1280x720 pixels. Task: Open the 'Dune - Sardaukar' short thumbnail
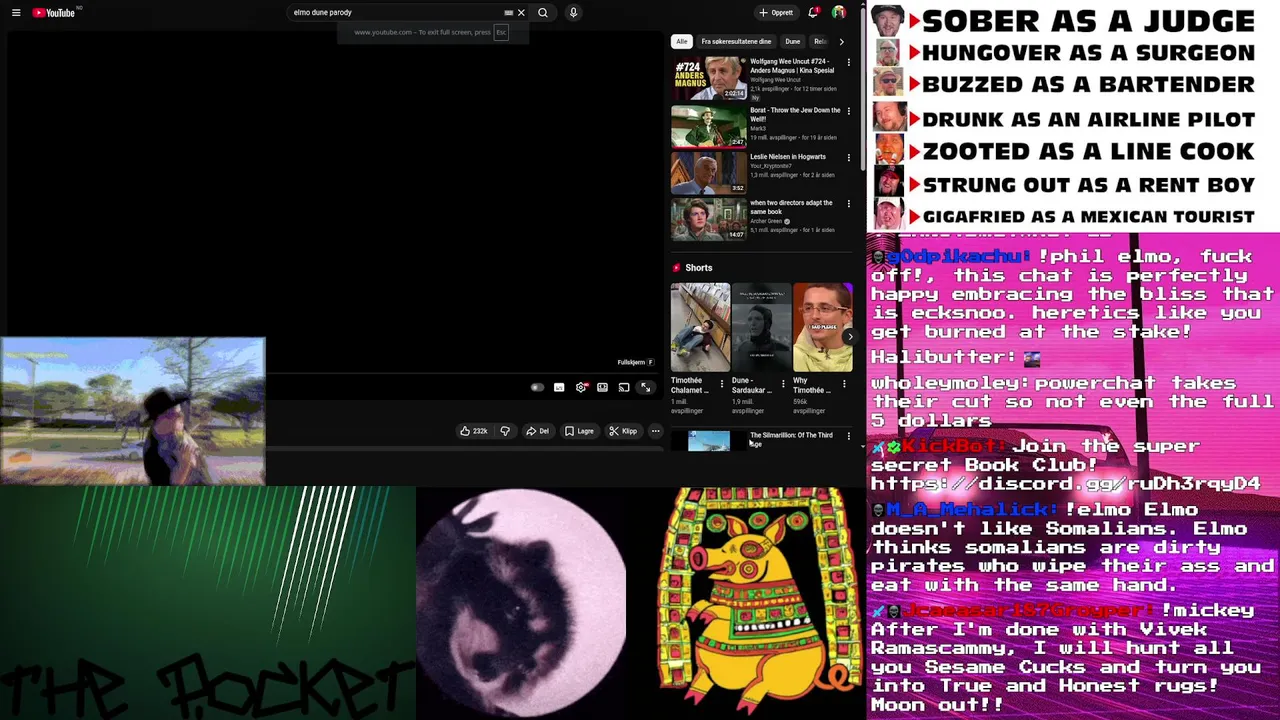pyautogui.click(x=761, y=327)
